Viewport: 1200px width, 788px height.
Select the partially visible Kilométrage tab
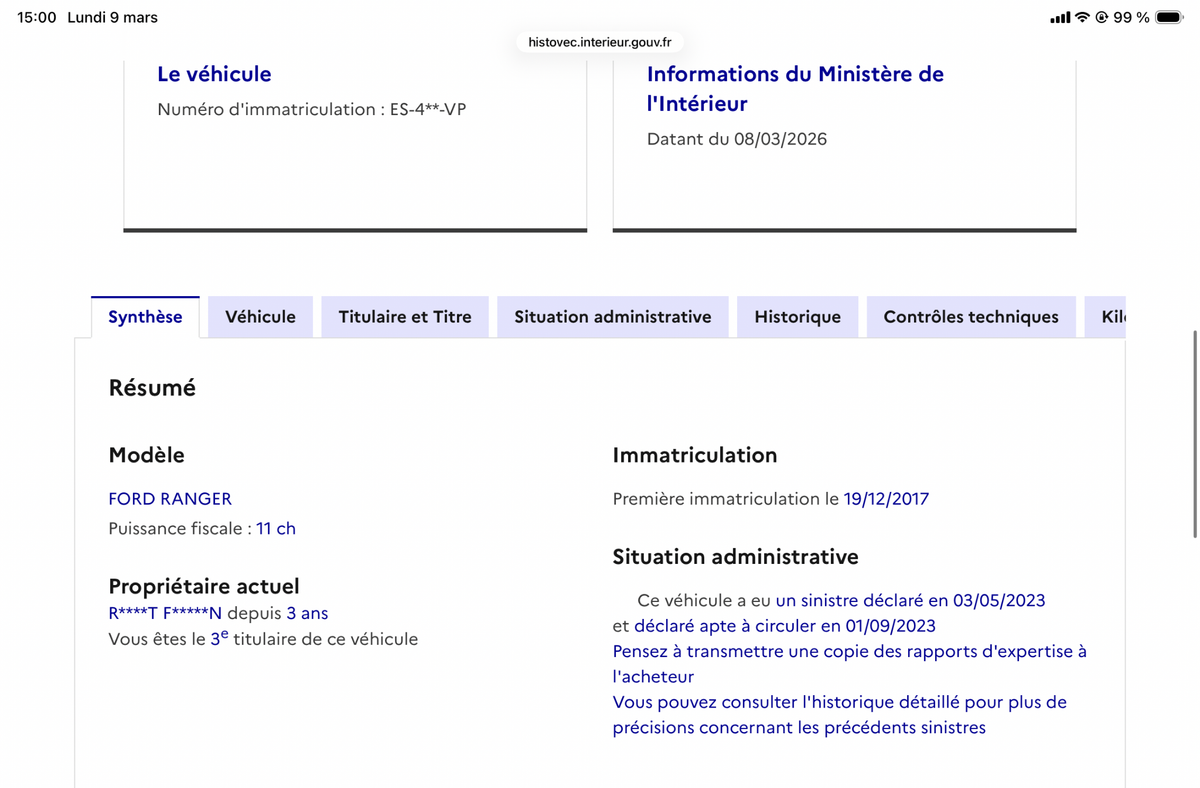[x=1106, y=317]
